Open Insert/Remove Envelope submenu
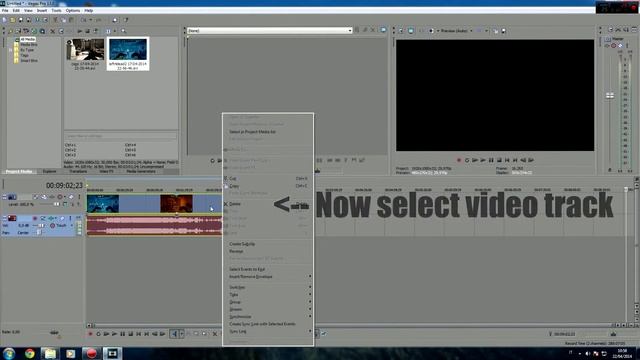The width and height of the screenshot is (640, 360). tap(268, 277)
